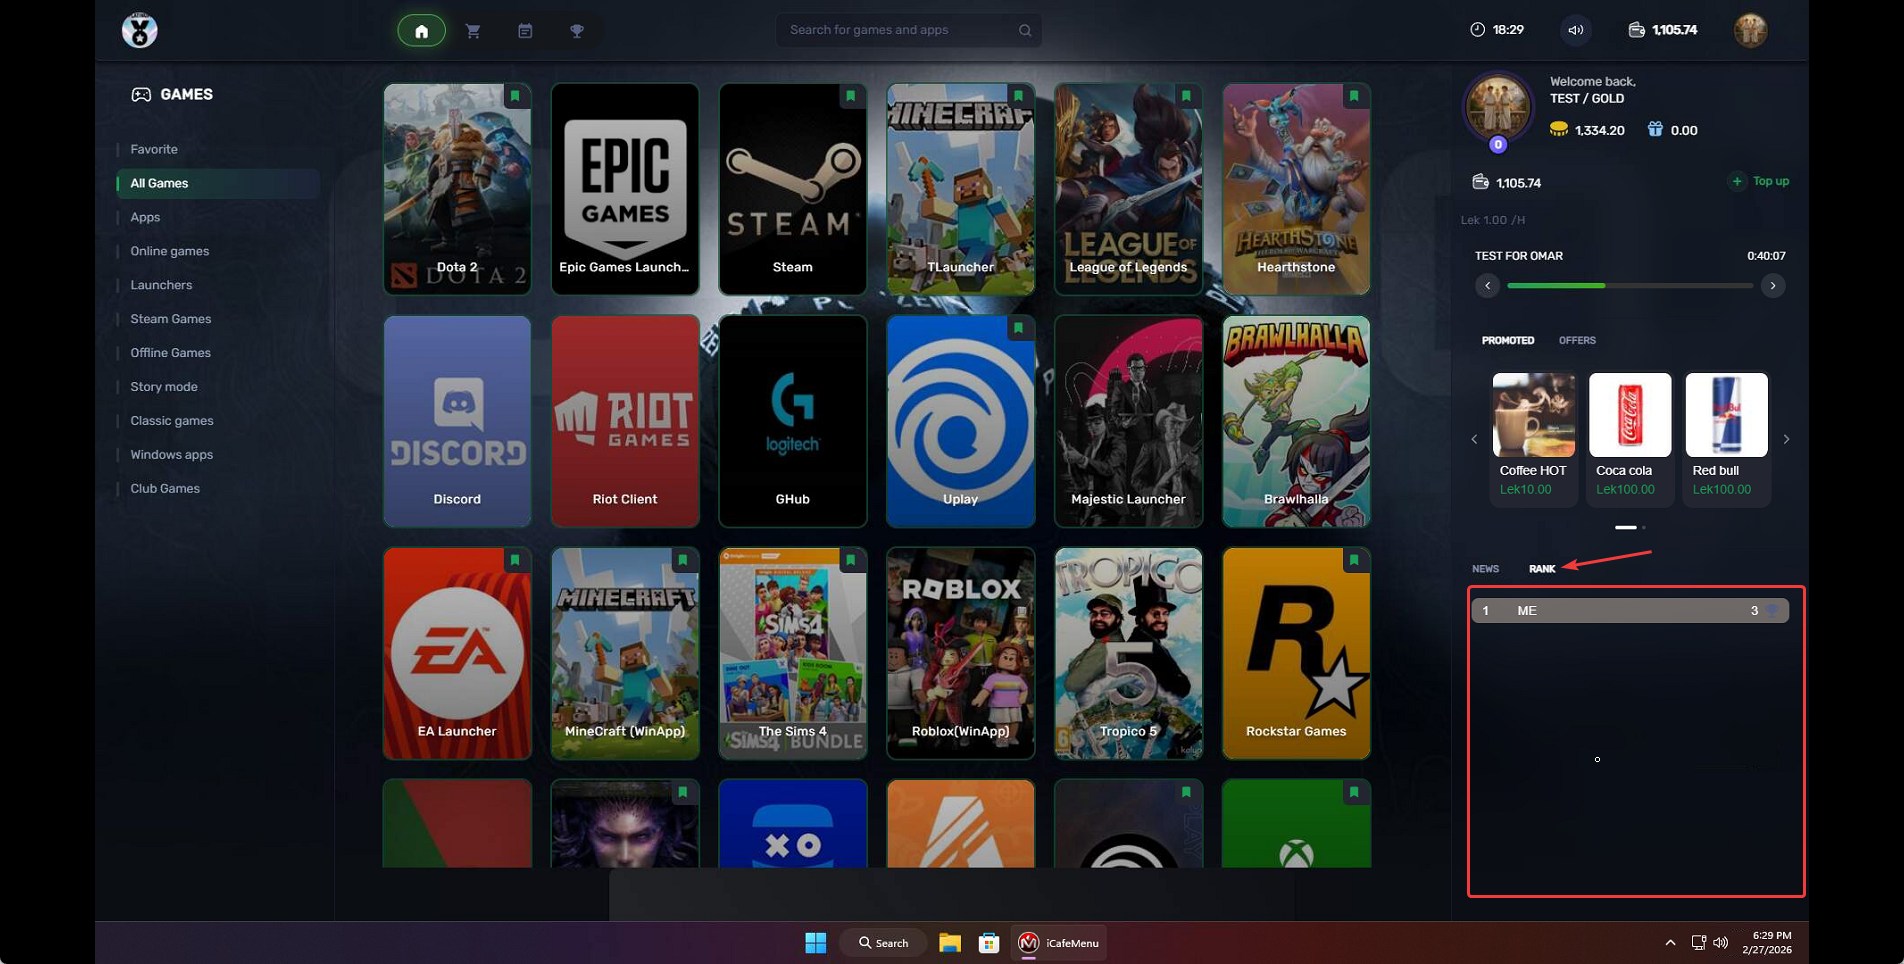Toggle favorite bookmark on TLauncher
1904x964 pixels.
coord(1018,96)
